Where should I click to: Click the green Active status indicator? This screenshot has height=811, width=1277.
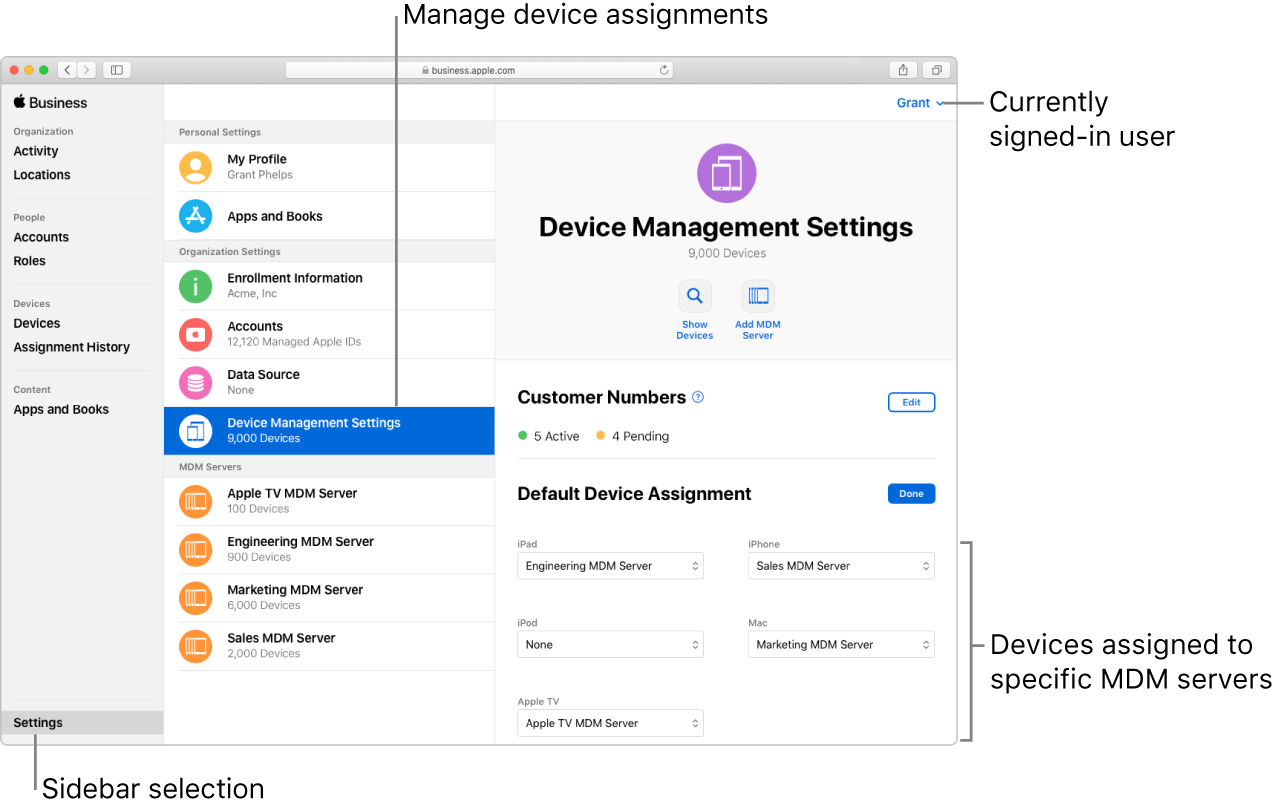click(522, 436)
